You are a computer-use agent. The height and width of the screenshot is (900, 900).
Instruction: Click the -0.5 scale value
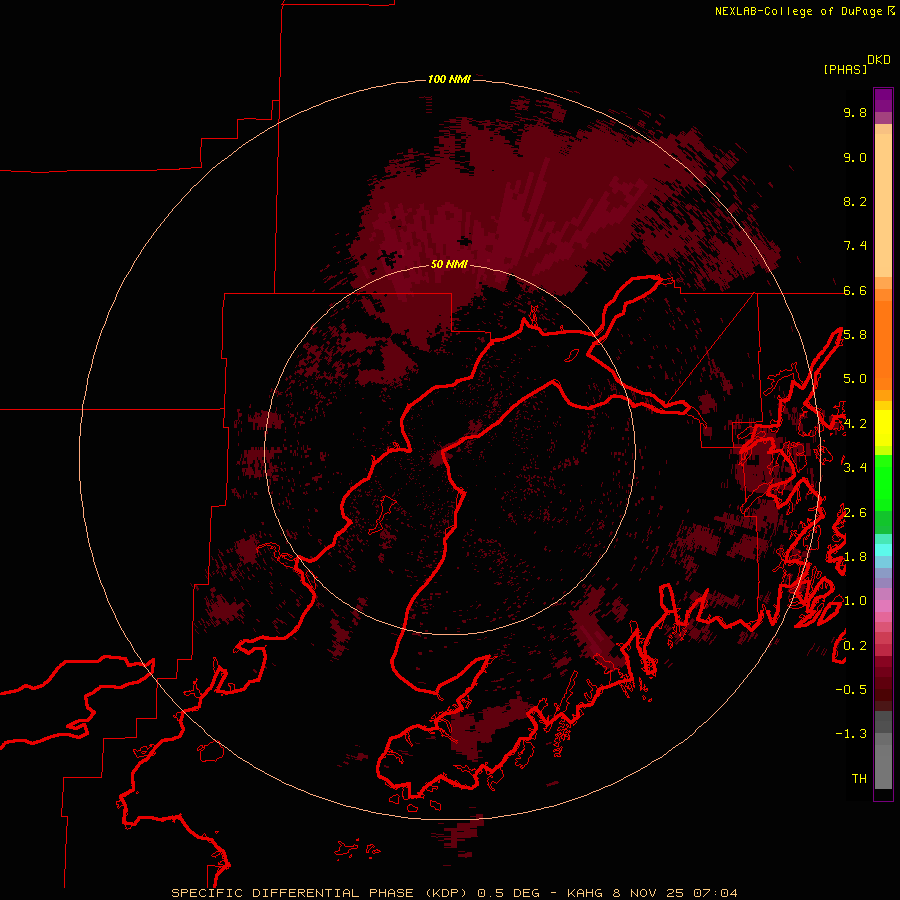point(851,690)
